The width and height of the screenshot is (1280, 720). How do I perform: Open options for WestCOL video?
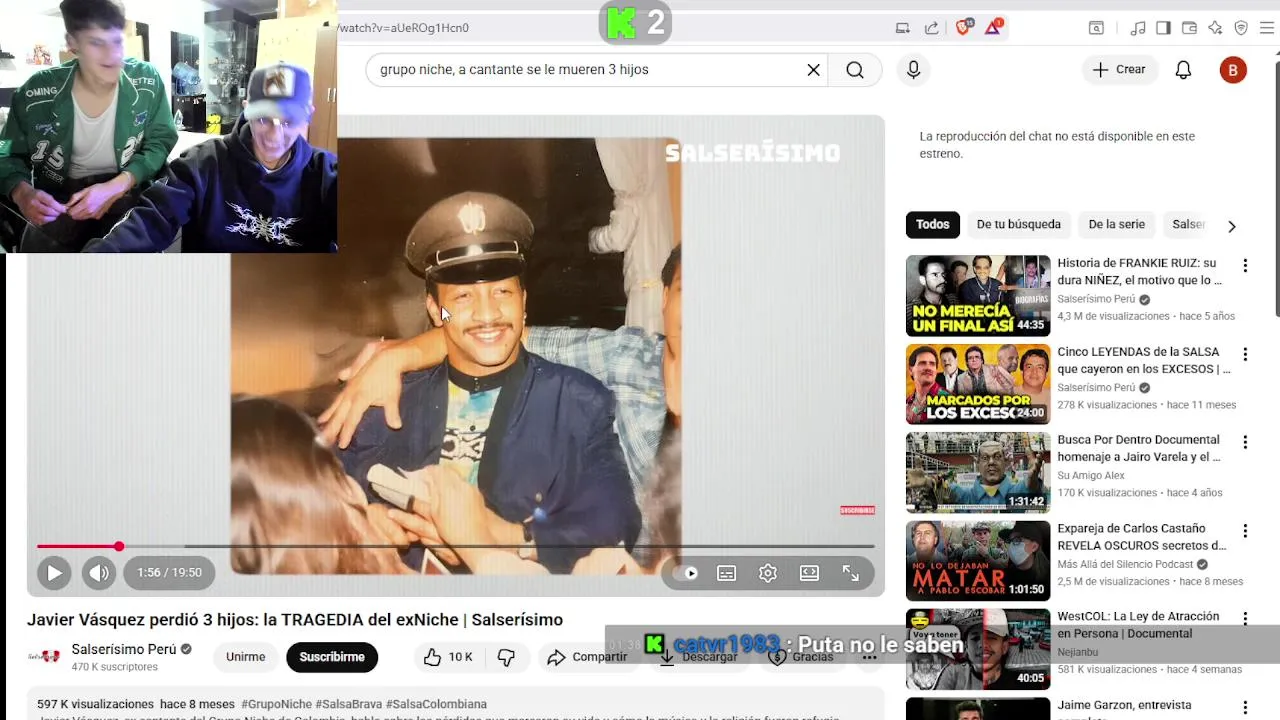tap(1245, 619)
